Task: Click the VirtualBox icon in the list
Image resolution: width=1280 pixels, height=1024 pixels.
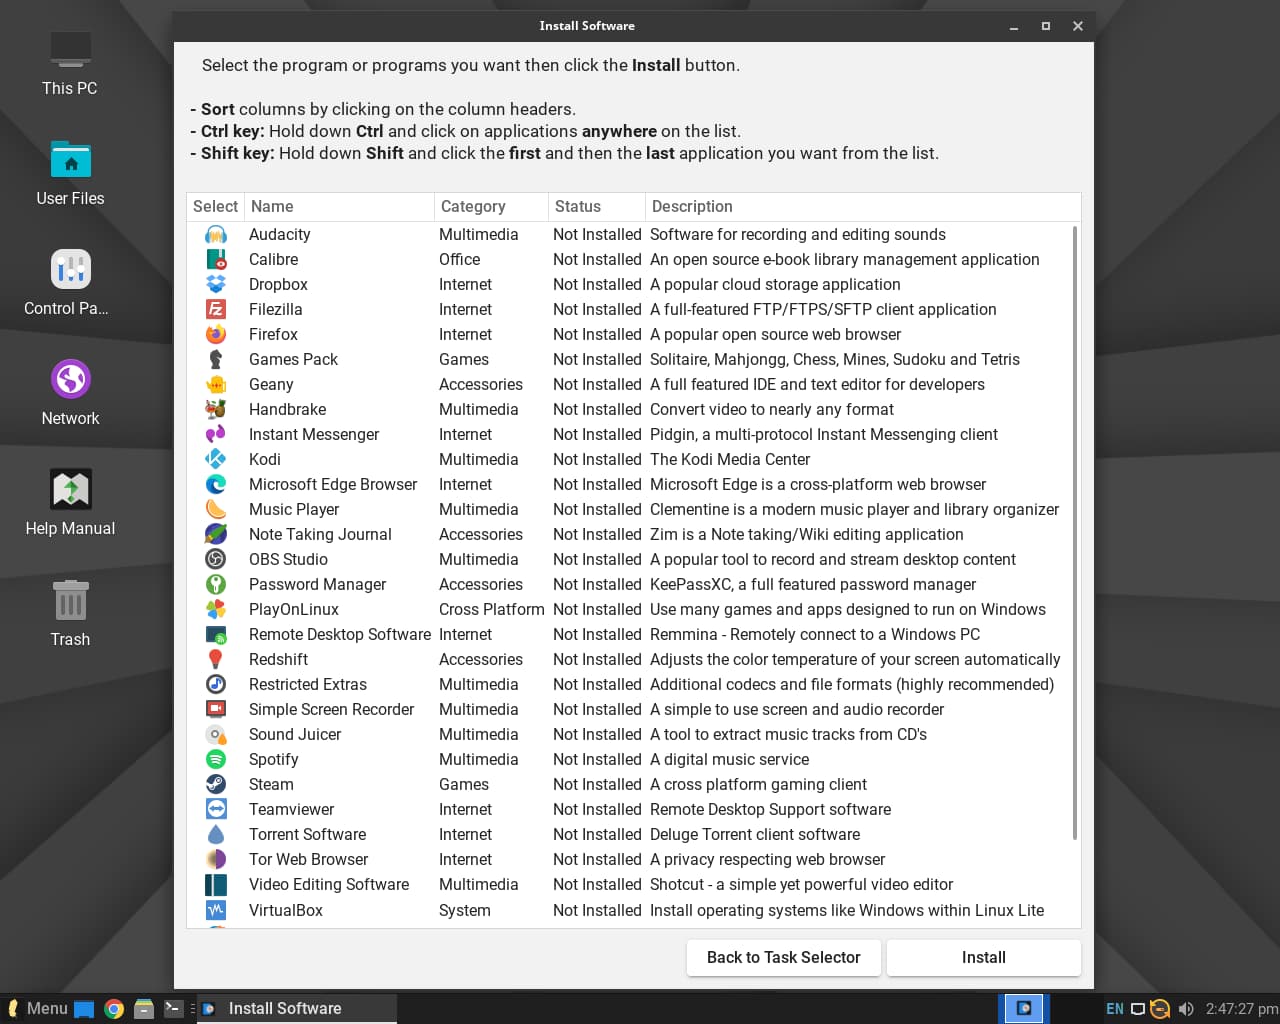Action: [x=215, y=910]
